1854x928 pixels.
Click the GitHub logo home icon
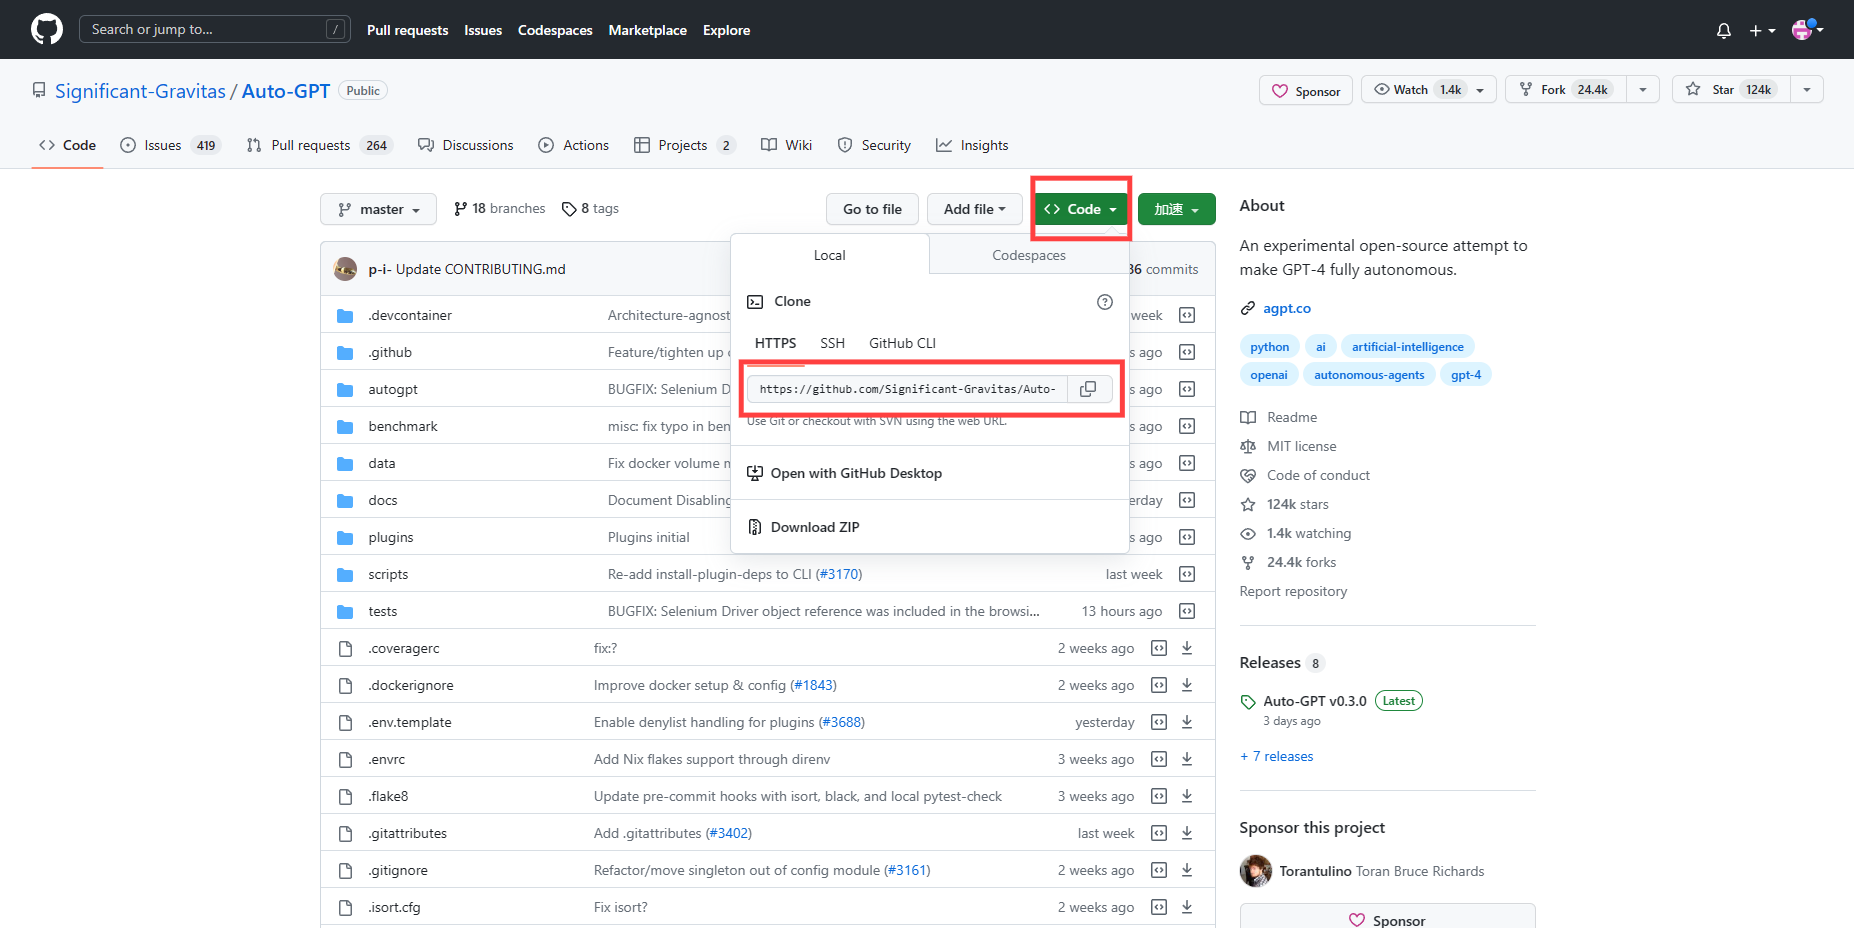[46, 29]
